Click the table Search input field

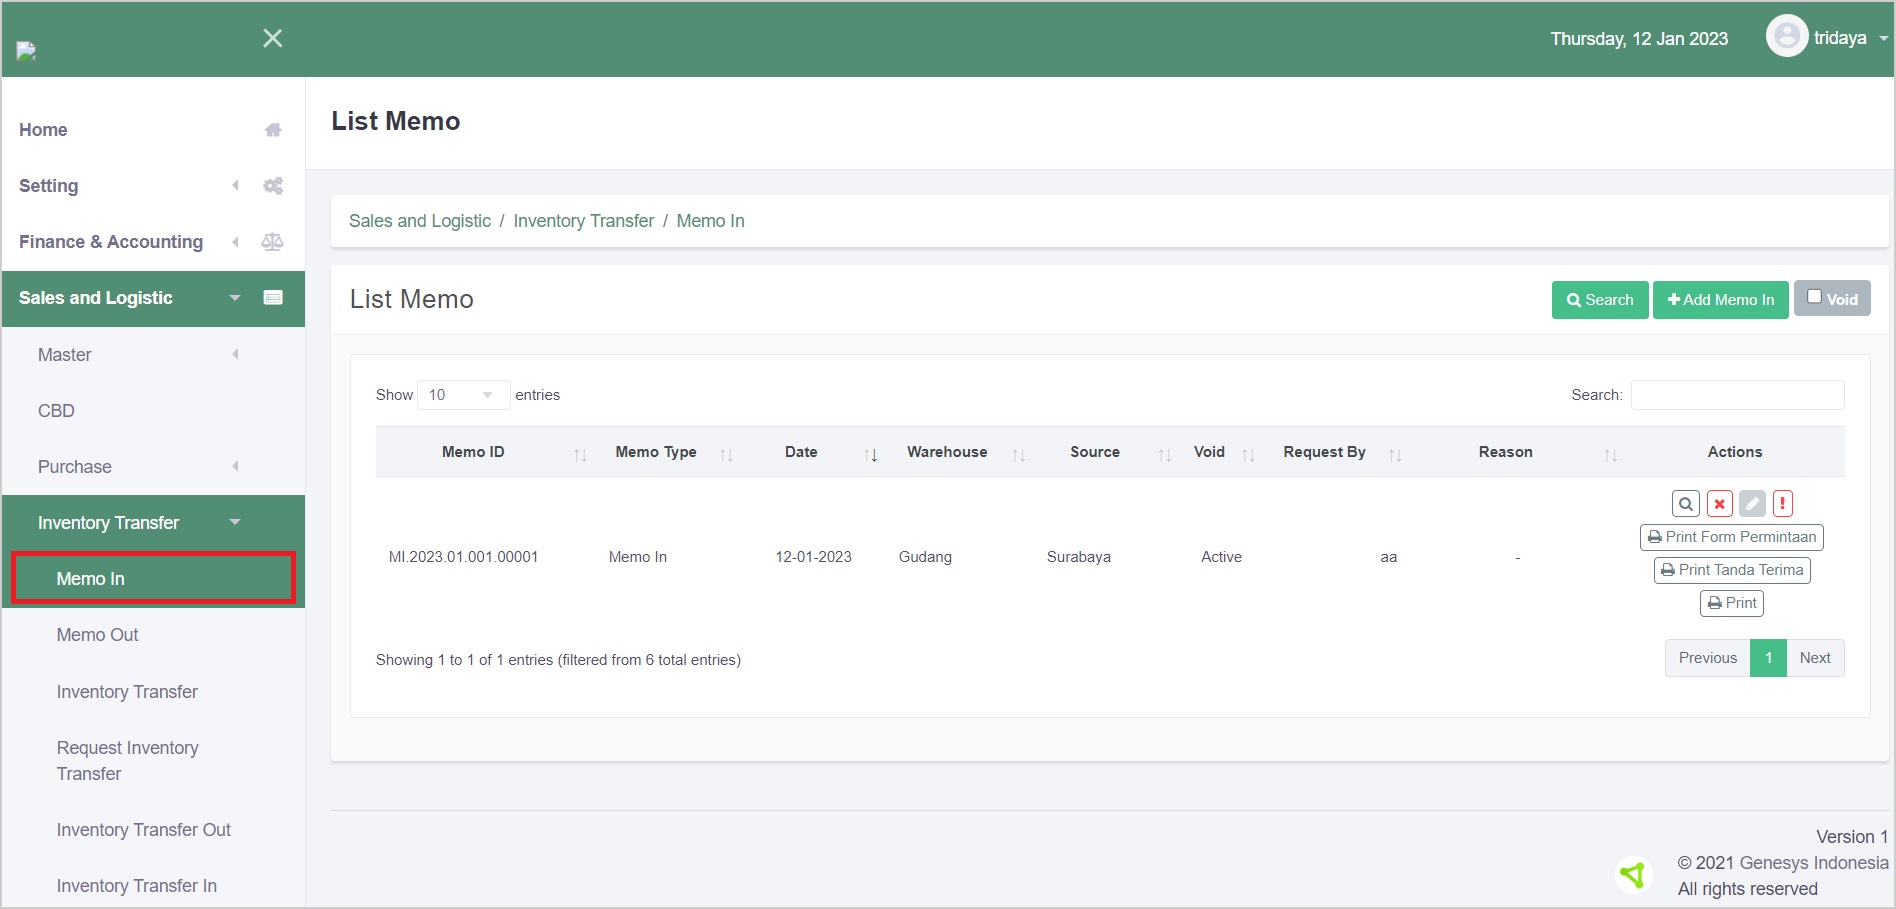click(1737, 395)
